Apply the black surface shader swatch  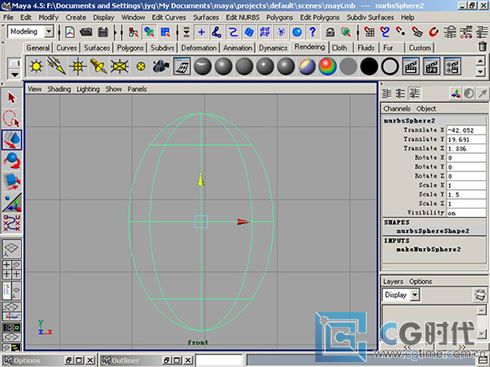[369, 66]
